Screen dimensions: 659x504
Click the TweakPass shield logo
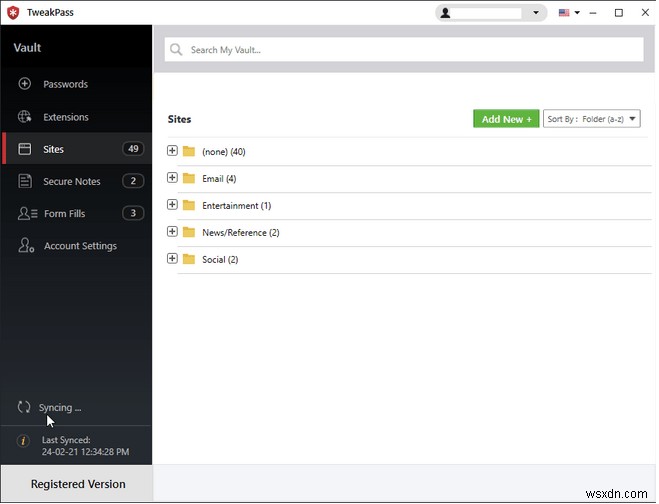pyautogui.click(x=13, y=13)
